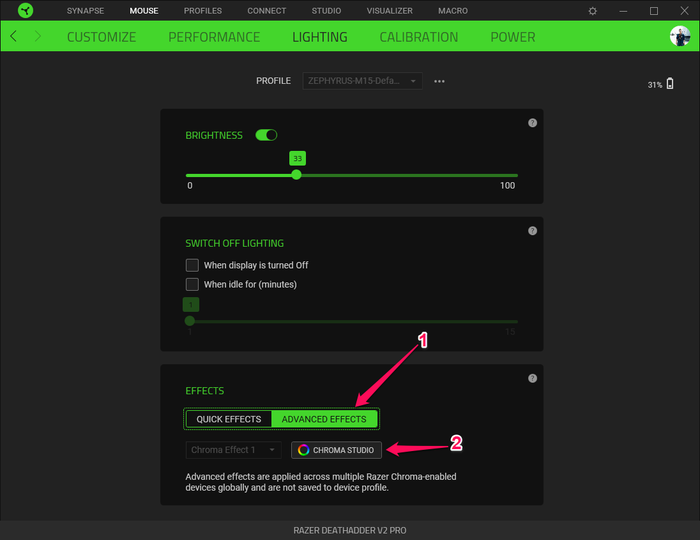Image resolution: width=700 pixels, height=540 pixels.
Task: Click the idle minutes slider handle
Action: (190, 321)
